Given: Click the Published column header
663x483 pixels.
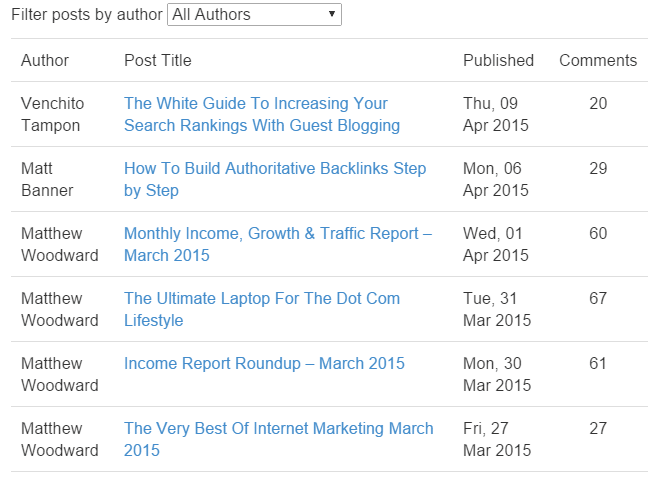Looking at the screenshot, I should [x=499, y=60].
